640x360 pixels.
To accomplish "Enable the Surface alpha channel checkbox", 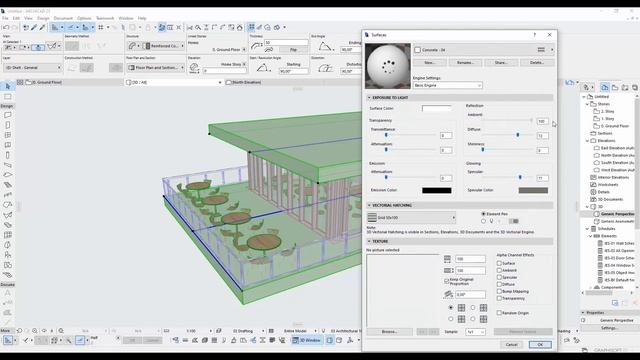I will (x=499, y=264).
